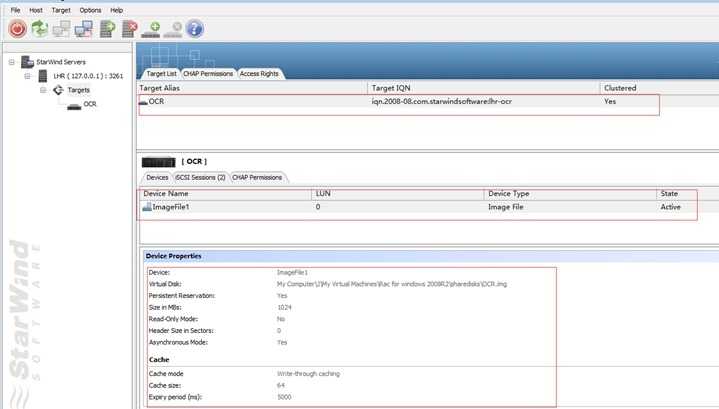
Task: Click the disk icon beside OCR target alias
Action: (x=143, y=102)
